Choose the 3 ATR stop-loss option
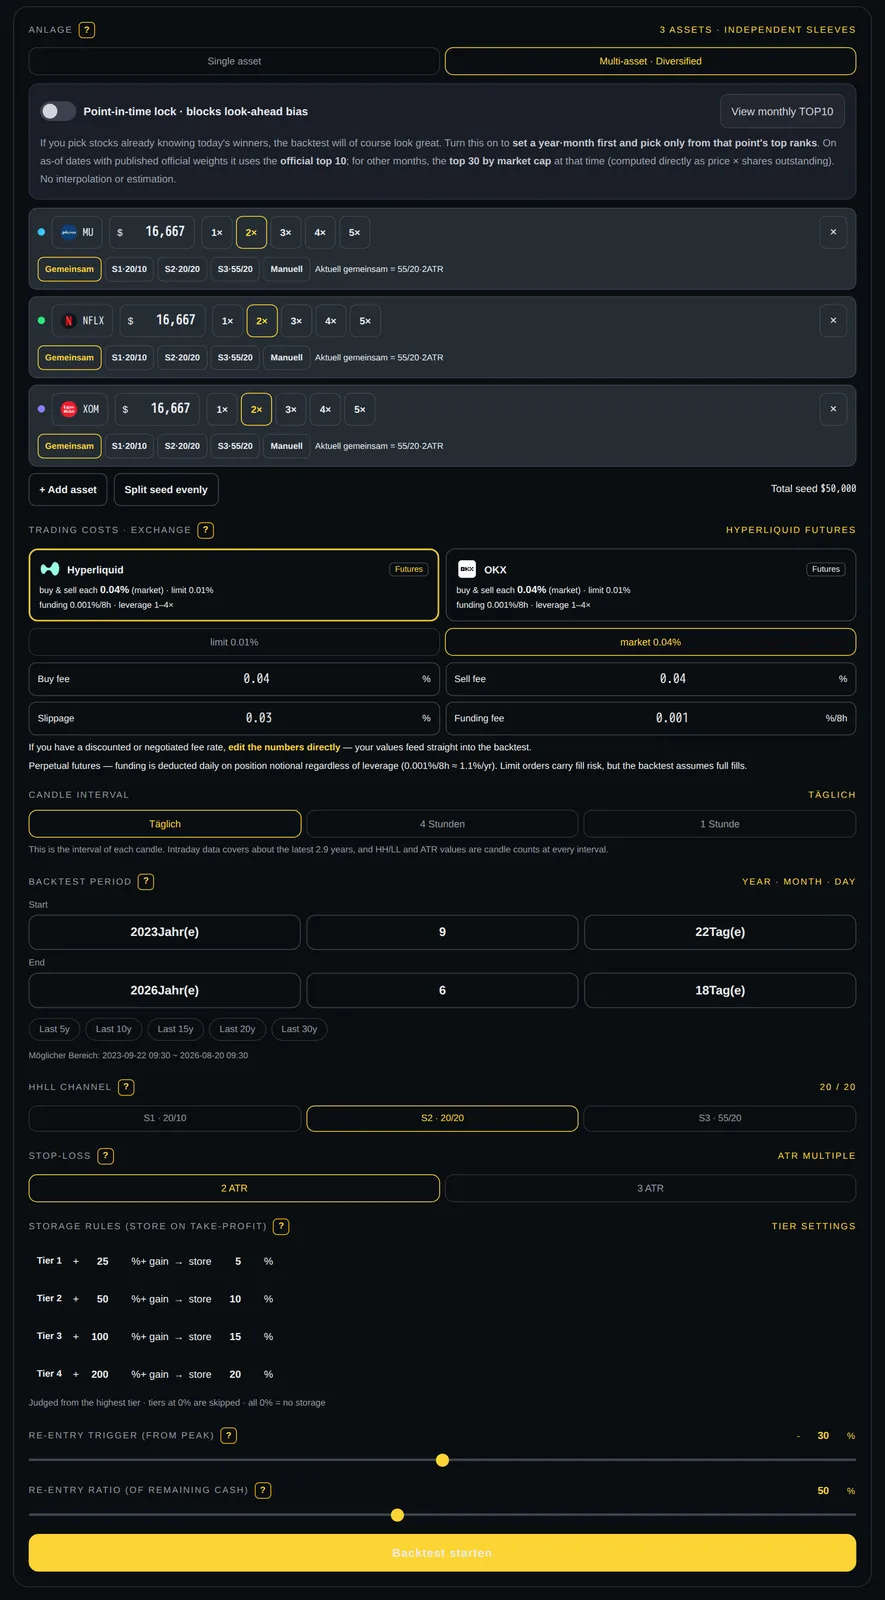Viewport: 885px width, 1600px height. tap(650, 1188)
